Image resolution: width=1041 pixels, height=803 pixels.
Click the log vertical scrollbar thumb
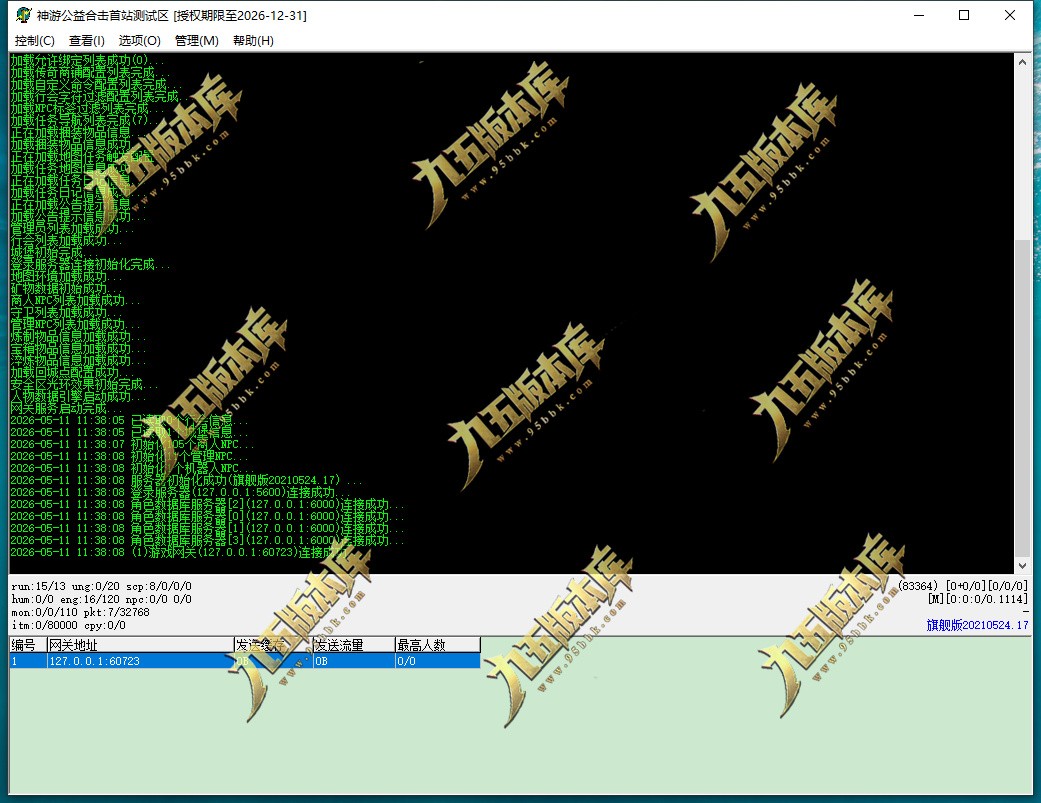pyautogui.click(x=1022, y=398)
